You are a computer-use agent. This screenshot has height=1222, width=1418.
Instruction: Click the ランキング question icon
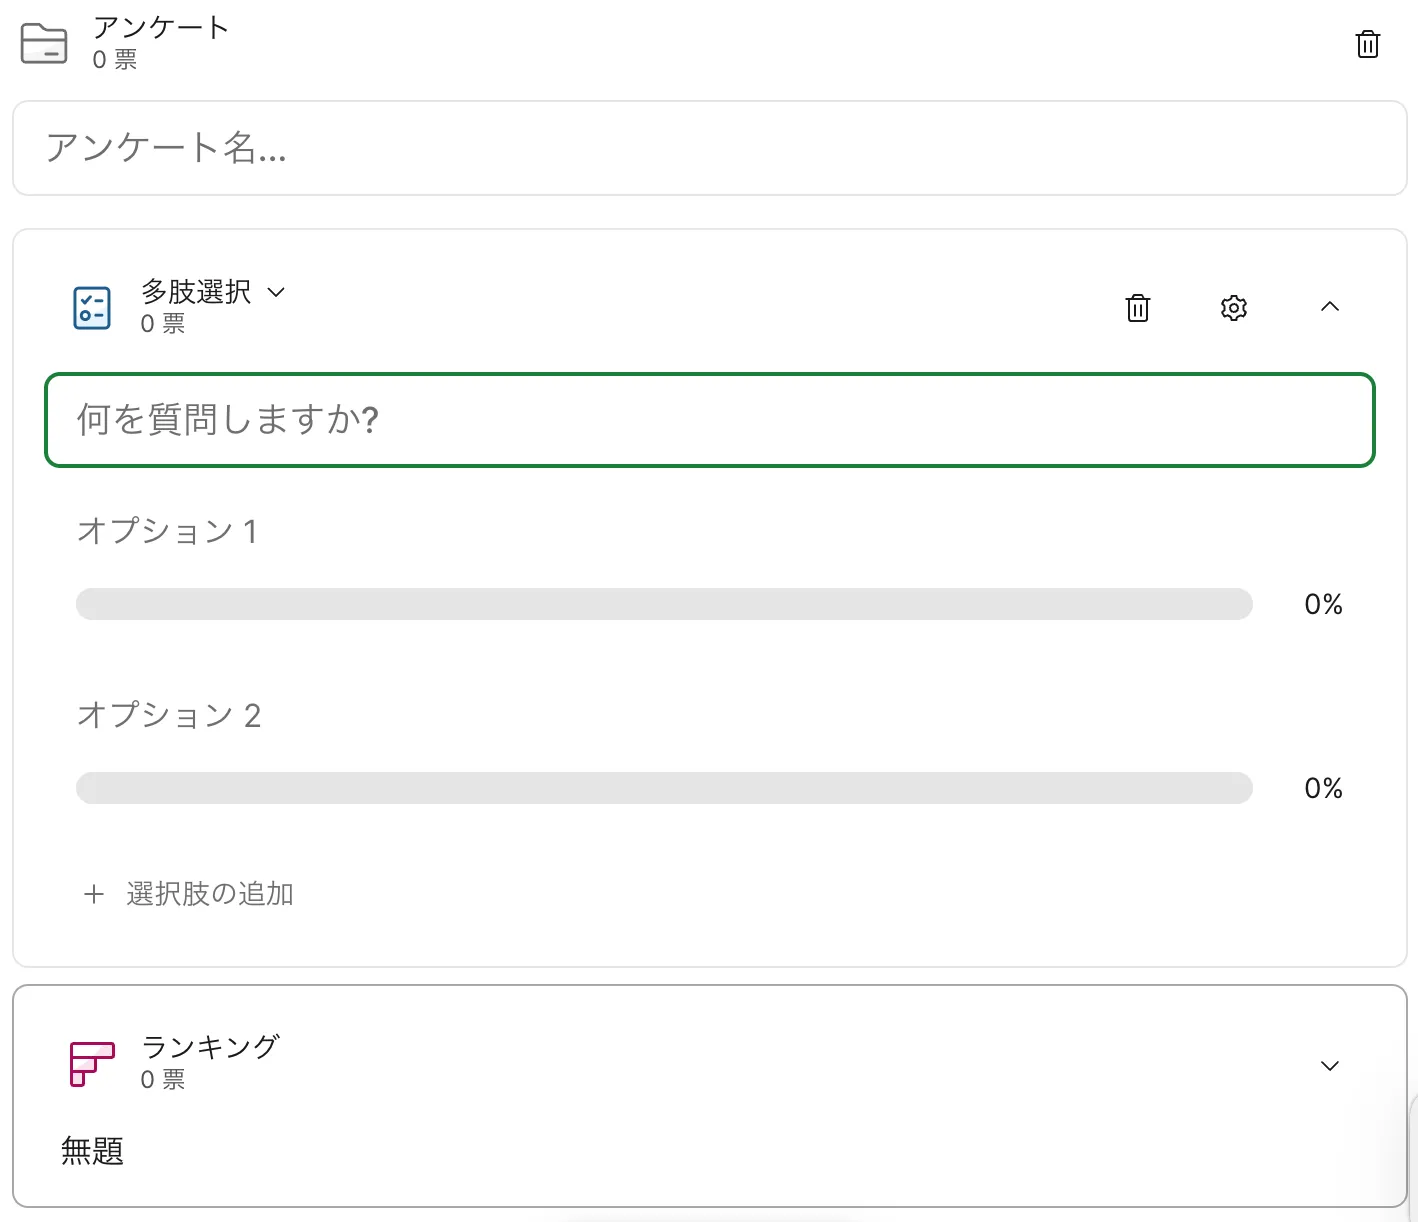[92, 1064]
